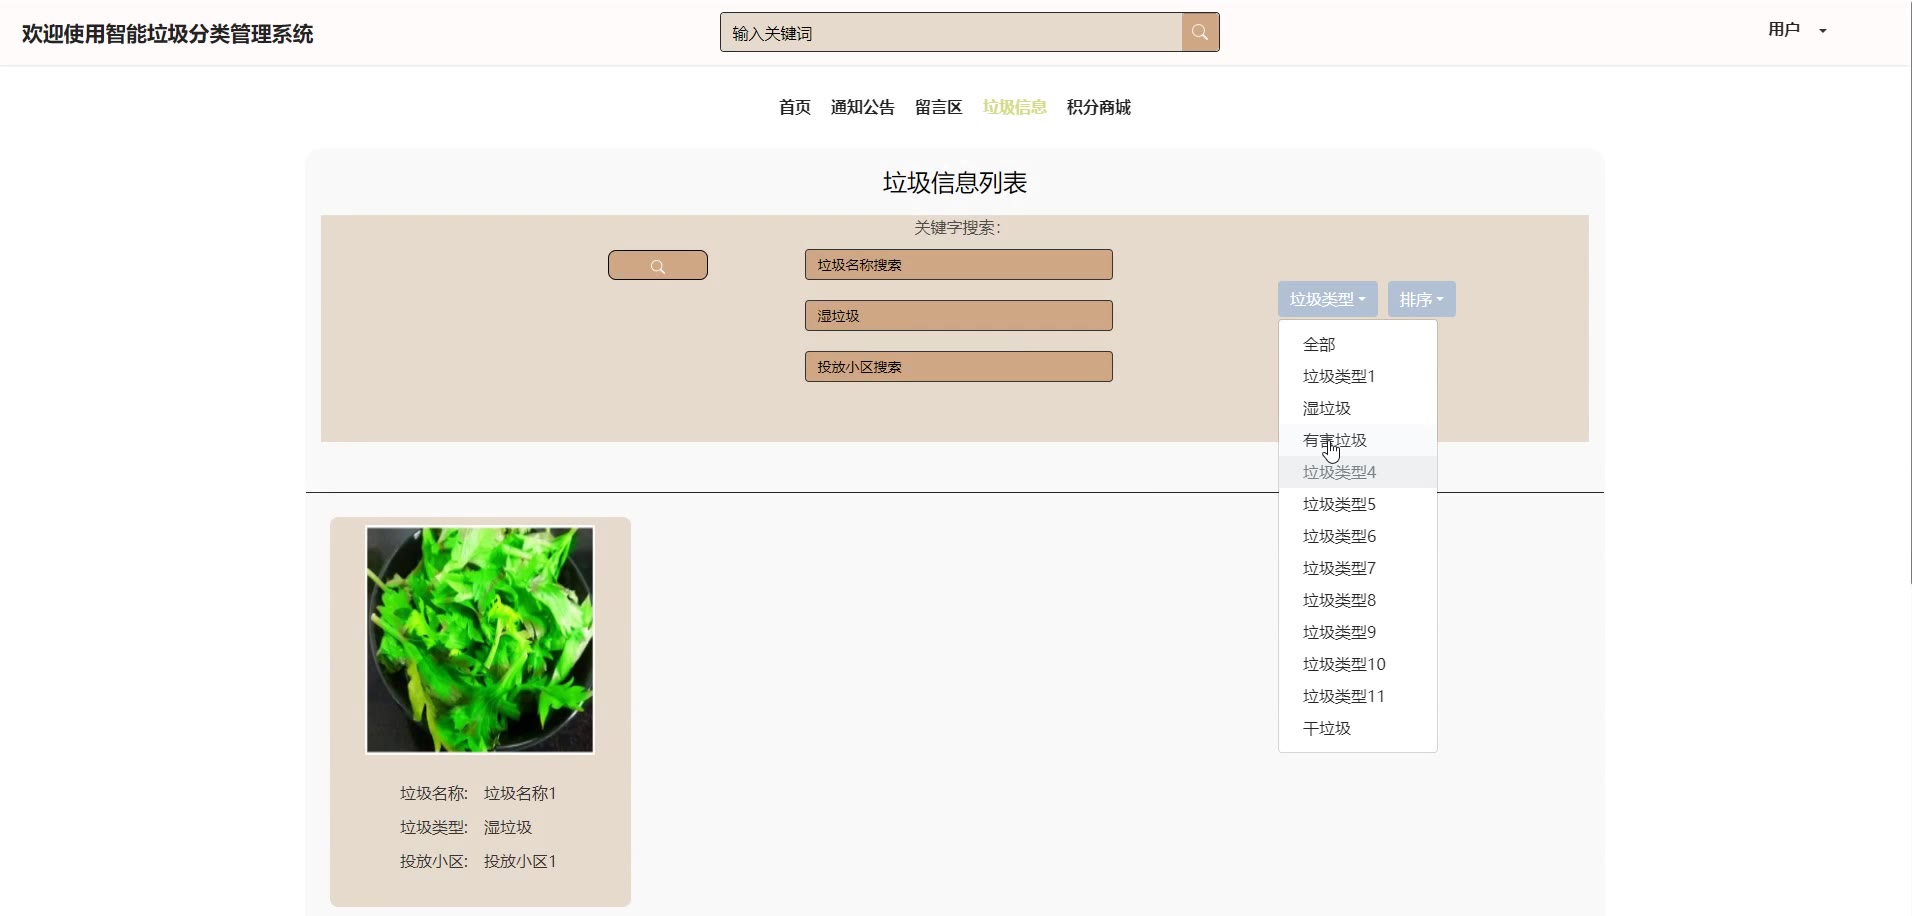Viewport: 1912px width, 916px height.
Task: Open 通知公告 page
Action: click(863, 107)
